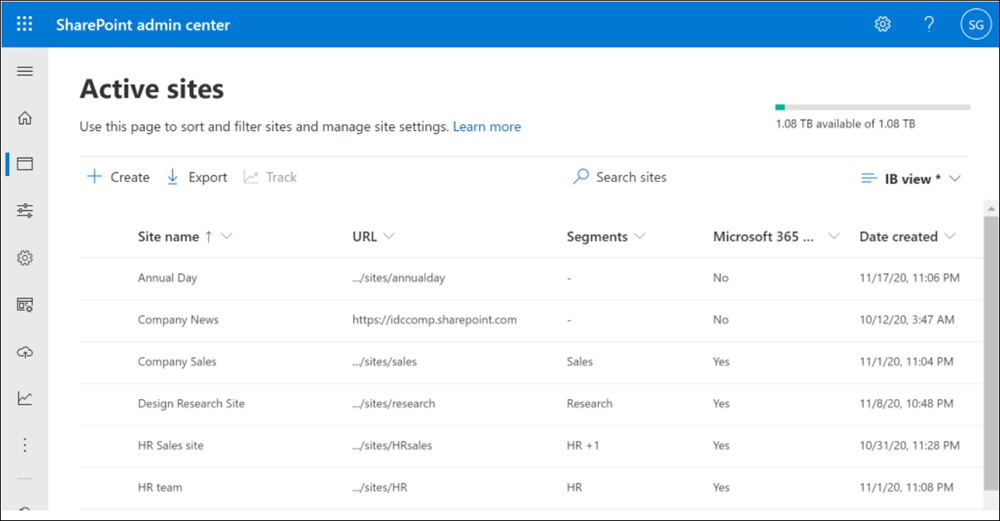
Task: Sort by the Site name column
Action: click(168, 237)
